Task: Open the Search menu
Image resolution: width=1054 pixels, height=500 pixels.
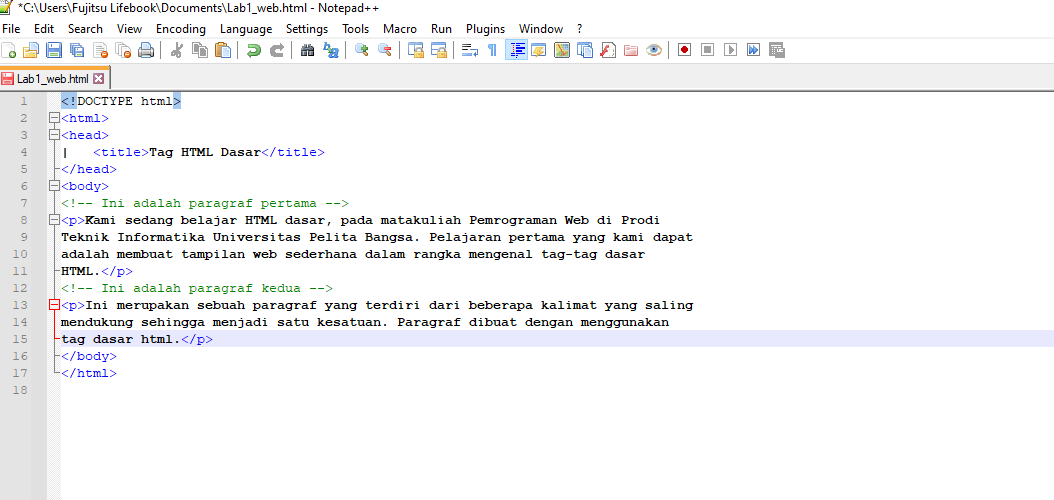Action: (85, 29)
